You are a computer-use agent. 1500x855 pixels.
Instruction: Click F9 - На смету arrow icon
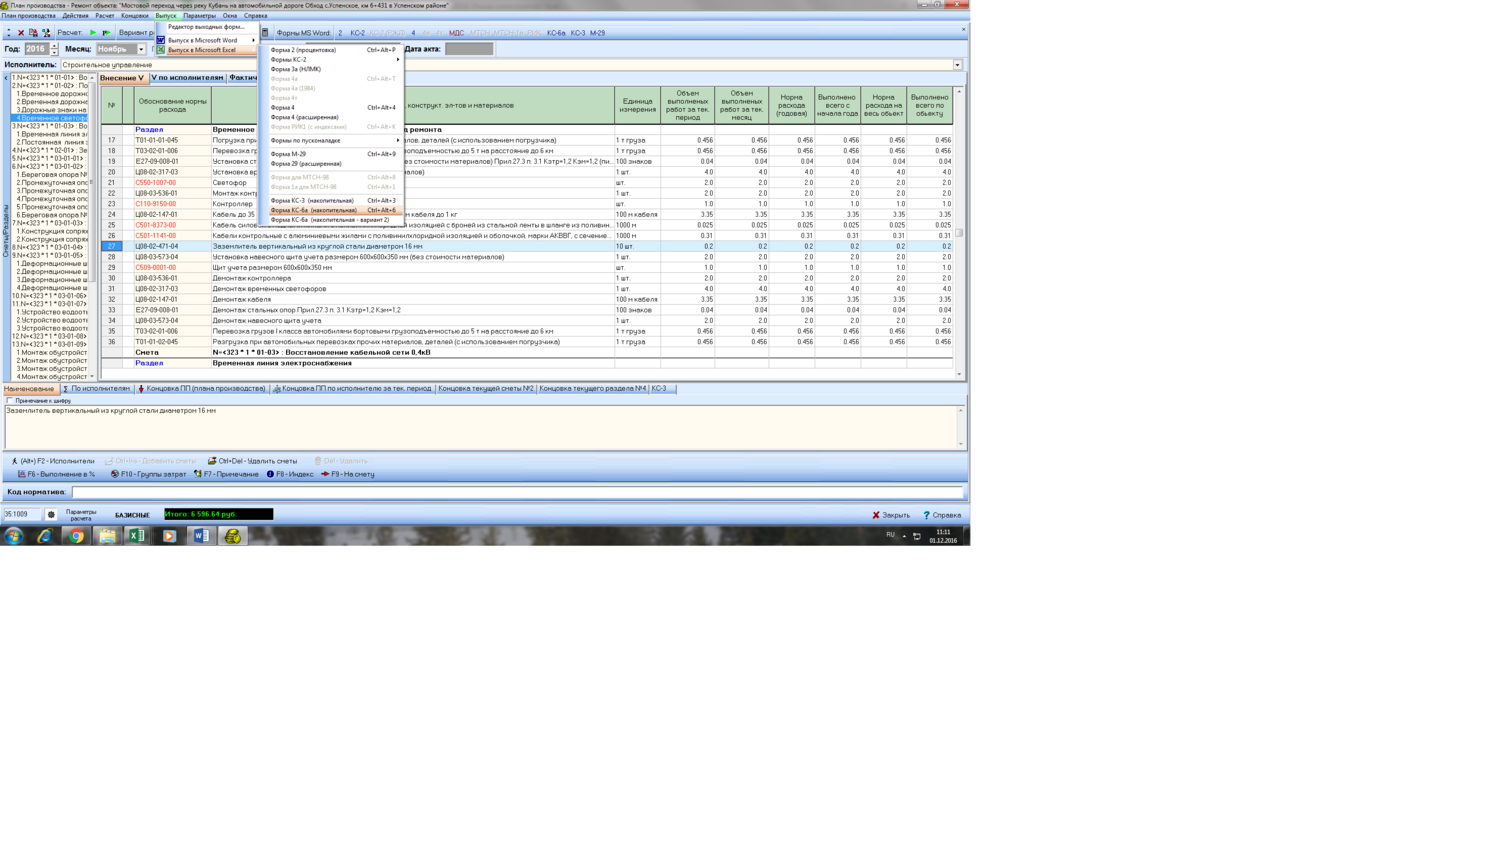(325, 474)
